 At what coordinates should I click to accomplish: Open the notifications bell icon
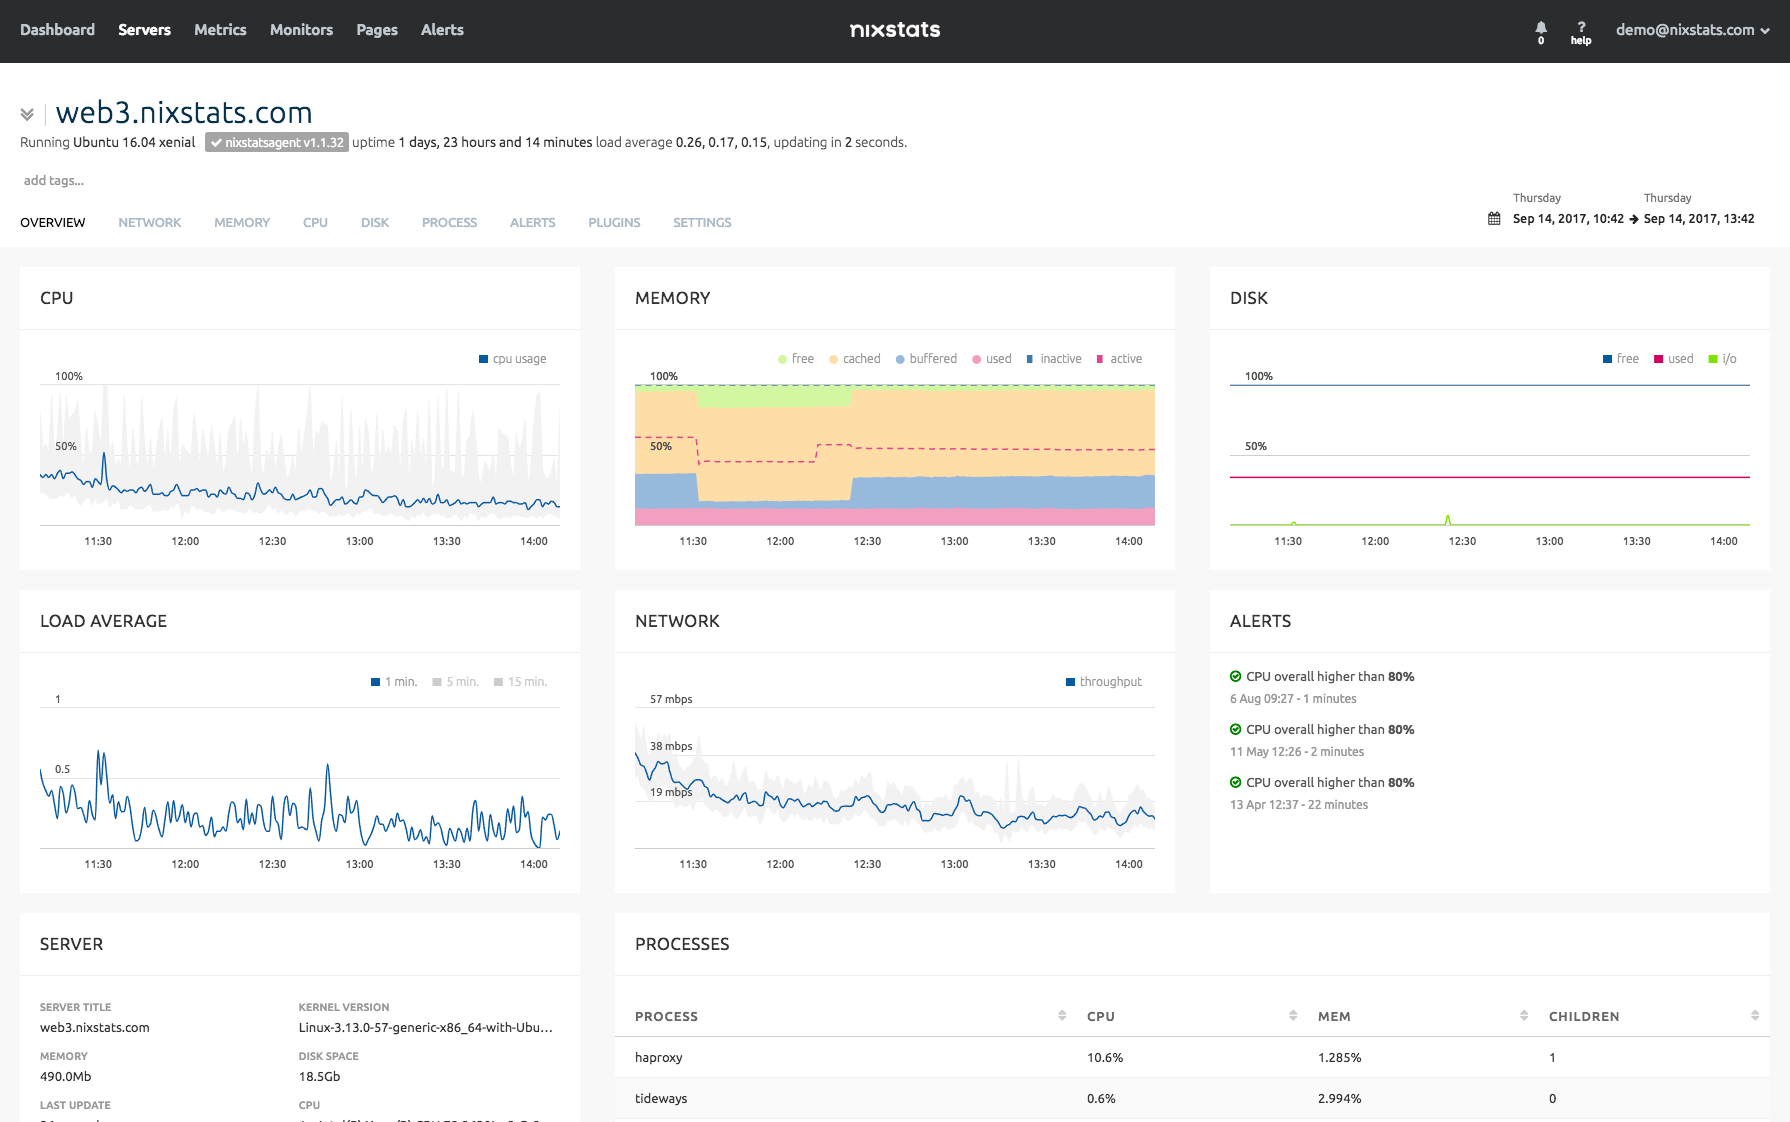(1541, 29)
